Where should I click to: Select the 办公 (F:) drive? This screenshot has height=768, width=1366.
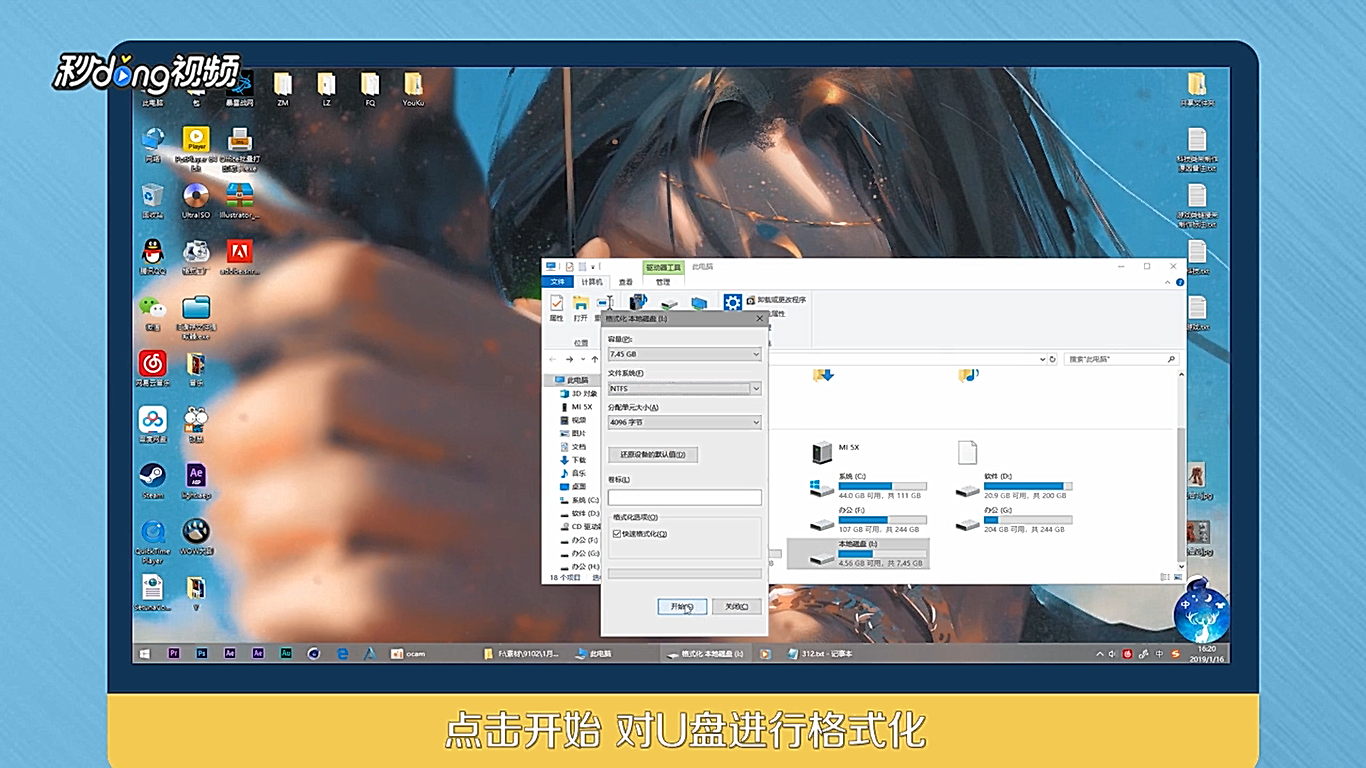tap(868, 521)
